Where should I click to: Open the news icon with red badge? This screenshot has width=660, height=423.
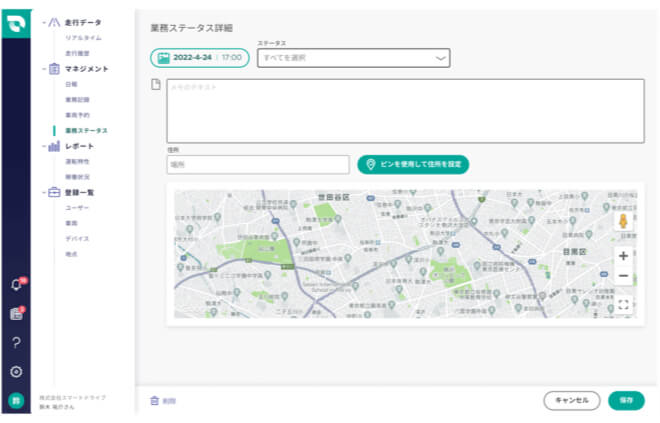coord(15,314)
